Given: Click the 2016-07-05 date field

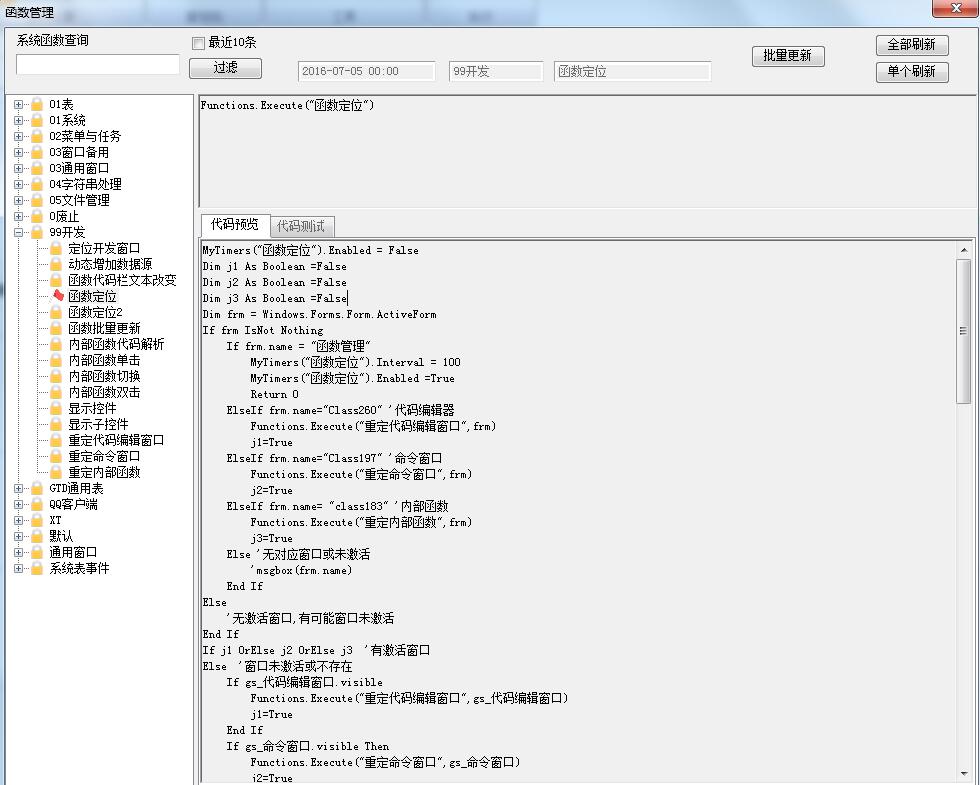Looking at the screenshot, I should [367, 71].
